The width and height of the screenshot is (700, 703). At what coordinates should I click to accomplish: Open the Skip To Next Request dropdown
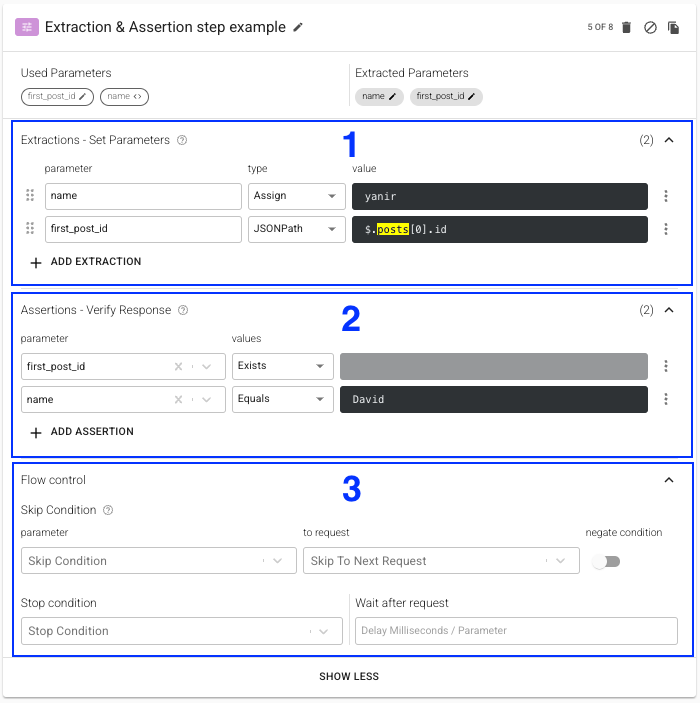441,561
